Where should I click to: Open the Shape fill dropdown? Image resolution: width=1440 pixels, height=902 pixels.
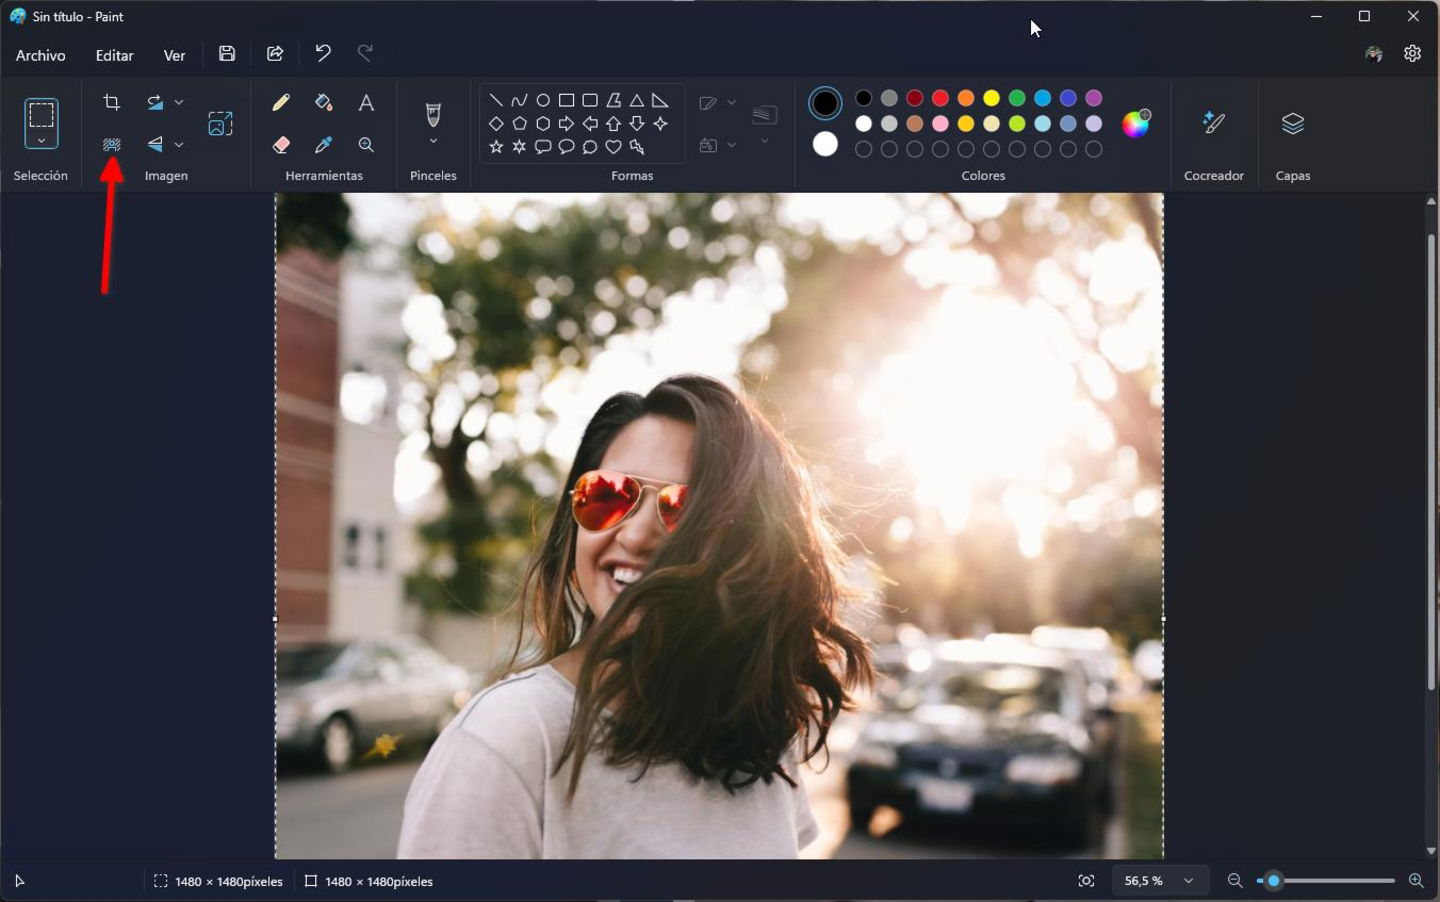[717, 145]
